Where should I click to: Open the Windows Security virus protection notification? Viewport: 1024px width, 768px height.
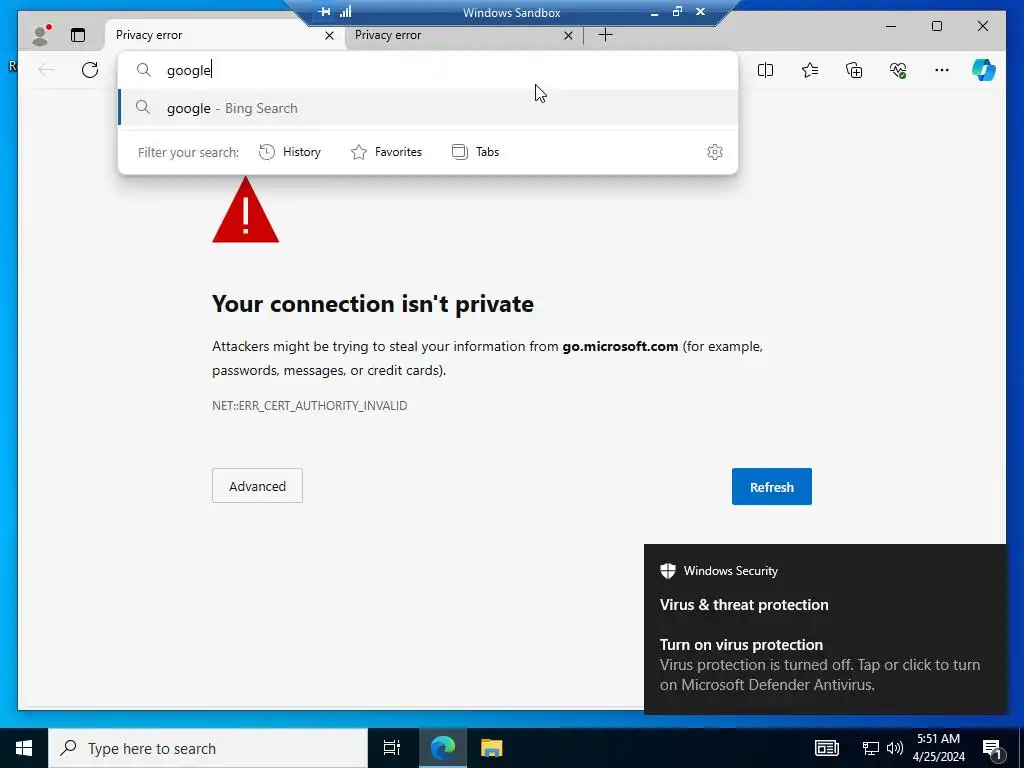pos(825,629)
